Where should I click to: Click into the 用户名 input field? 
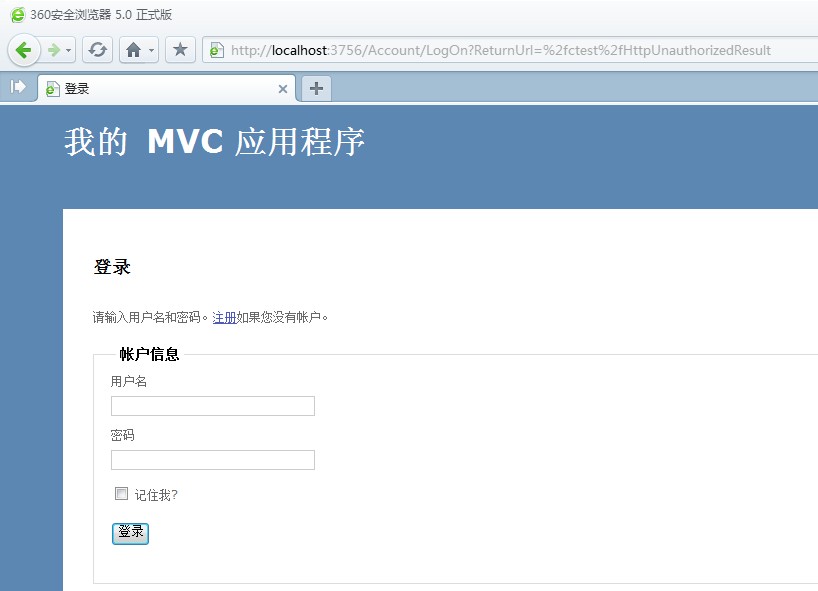[213, 406]
